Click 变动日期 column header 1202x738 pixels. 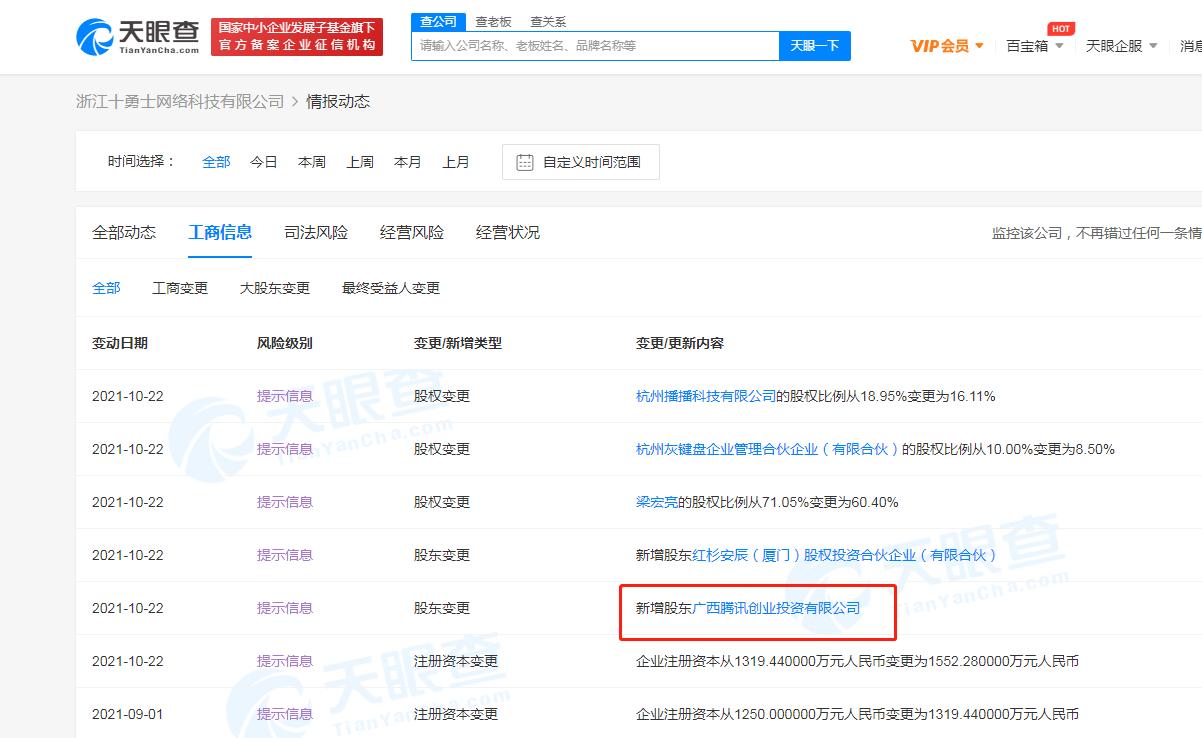(x=120, y=343)
